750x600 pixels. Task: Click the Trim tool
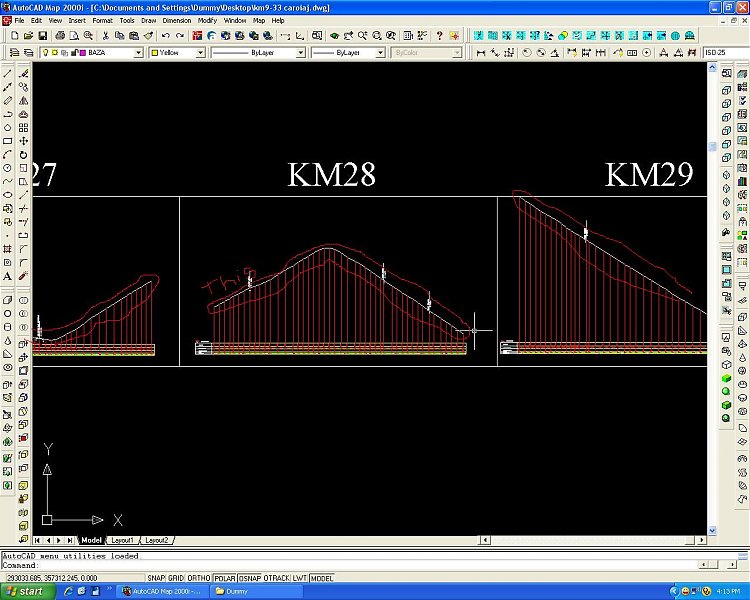coord(23,209)
